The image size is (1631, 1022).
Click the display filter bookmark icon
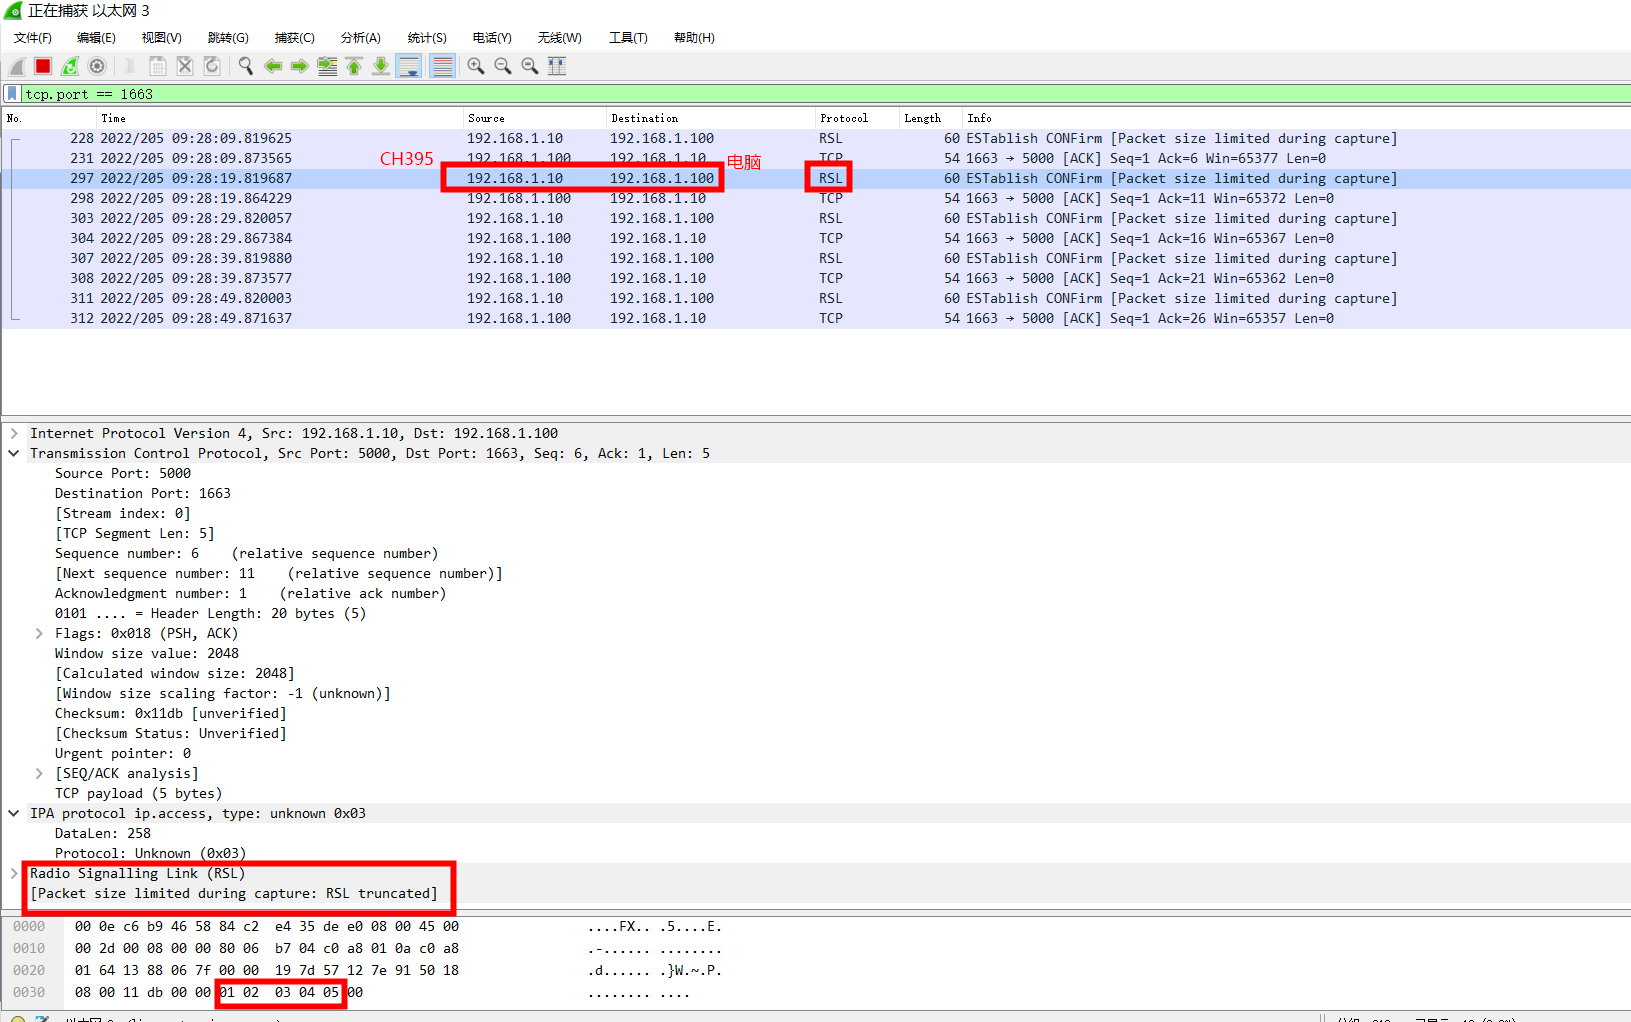12,93
